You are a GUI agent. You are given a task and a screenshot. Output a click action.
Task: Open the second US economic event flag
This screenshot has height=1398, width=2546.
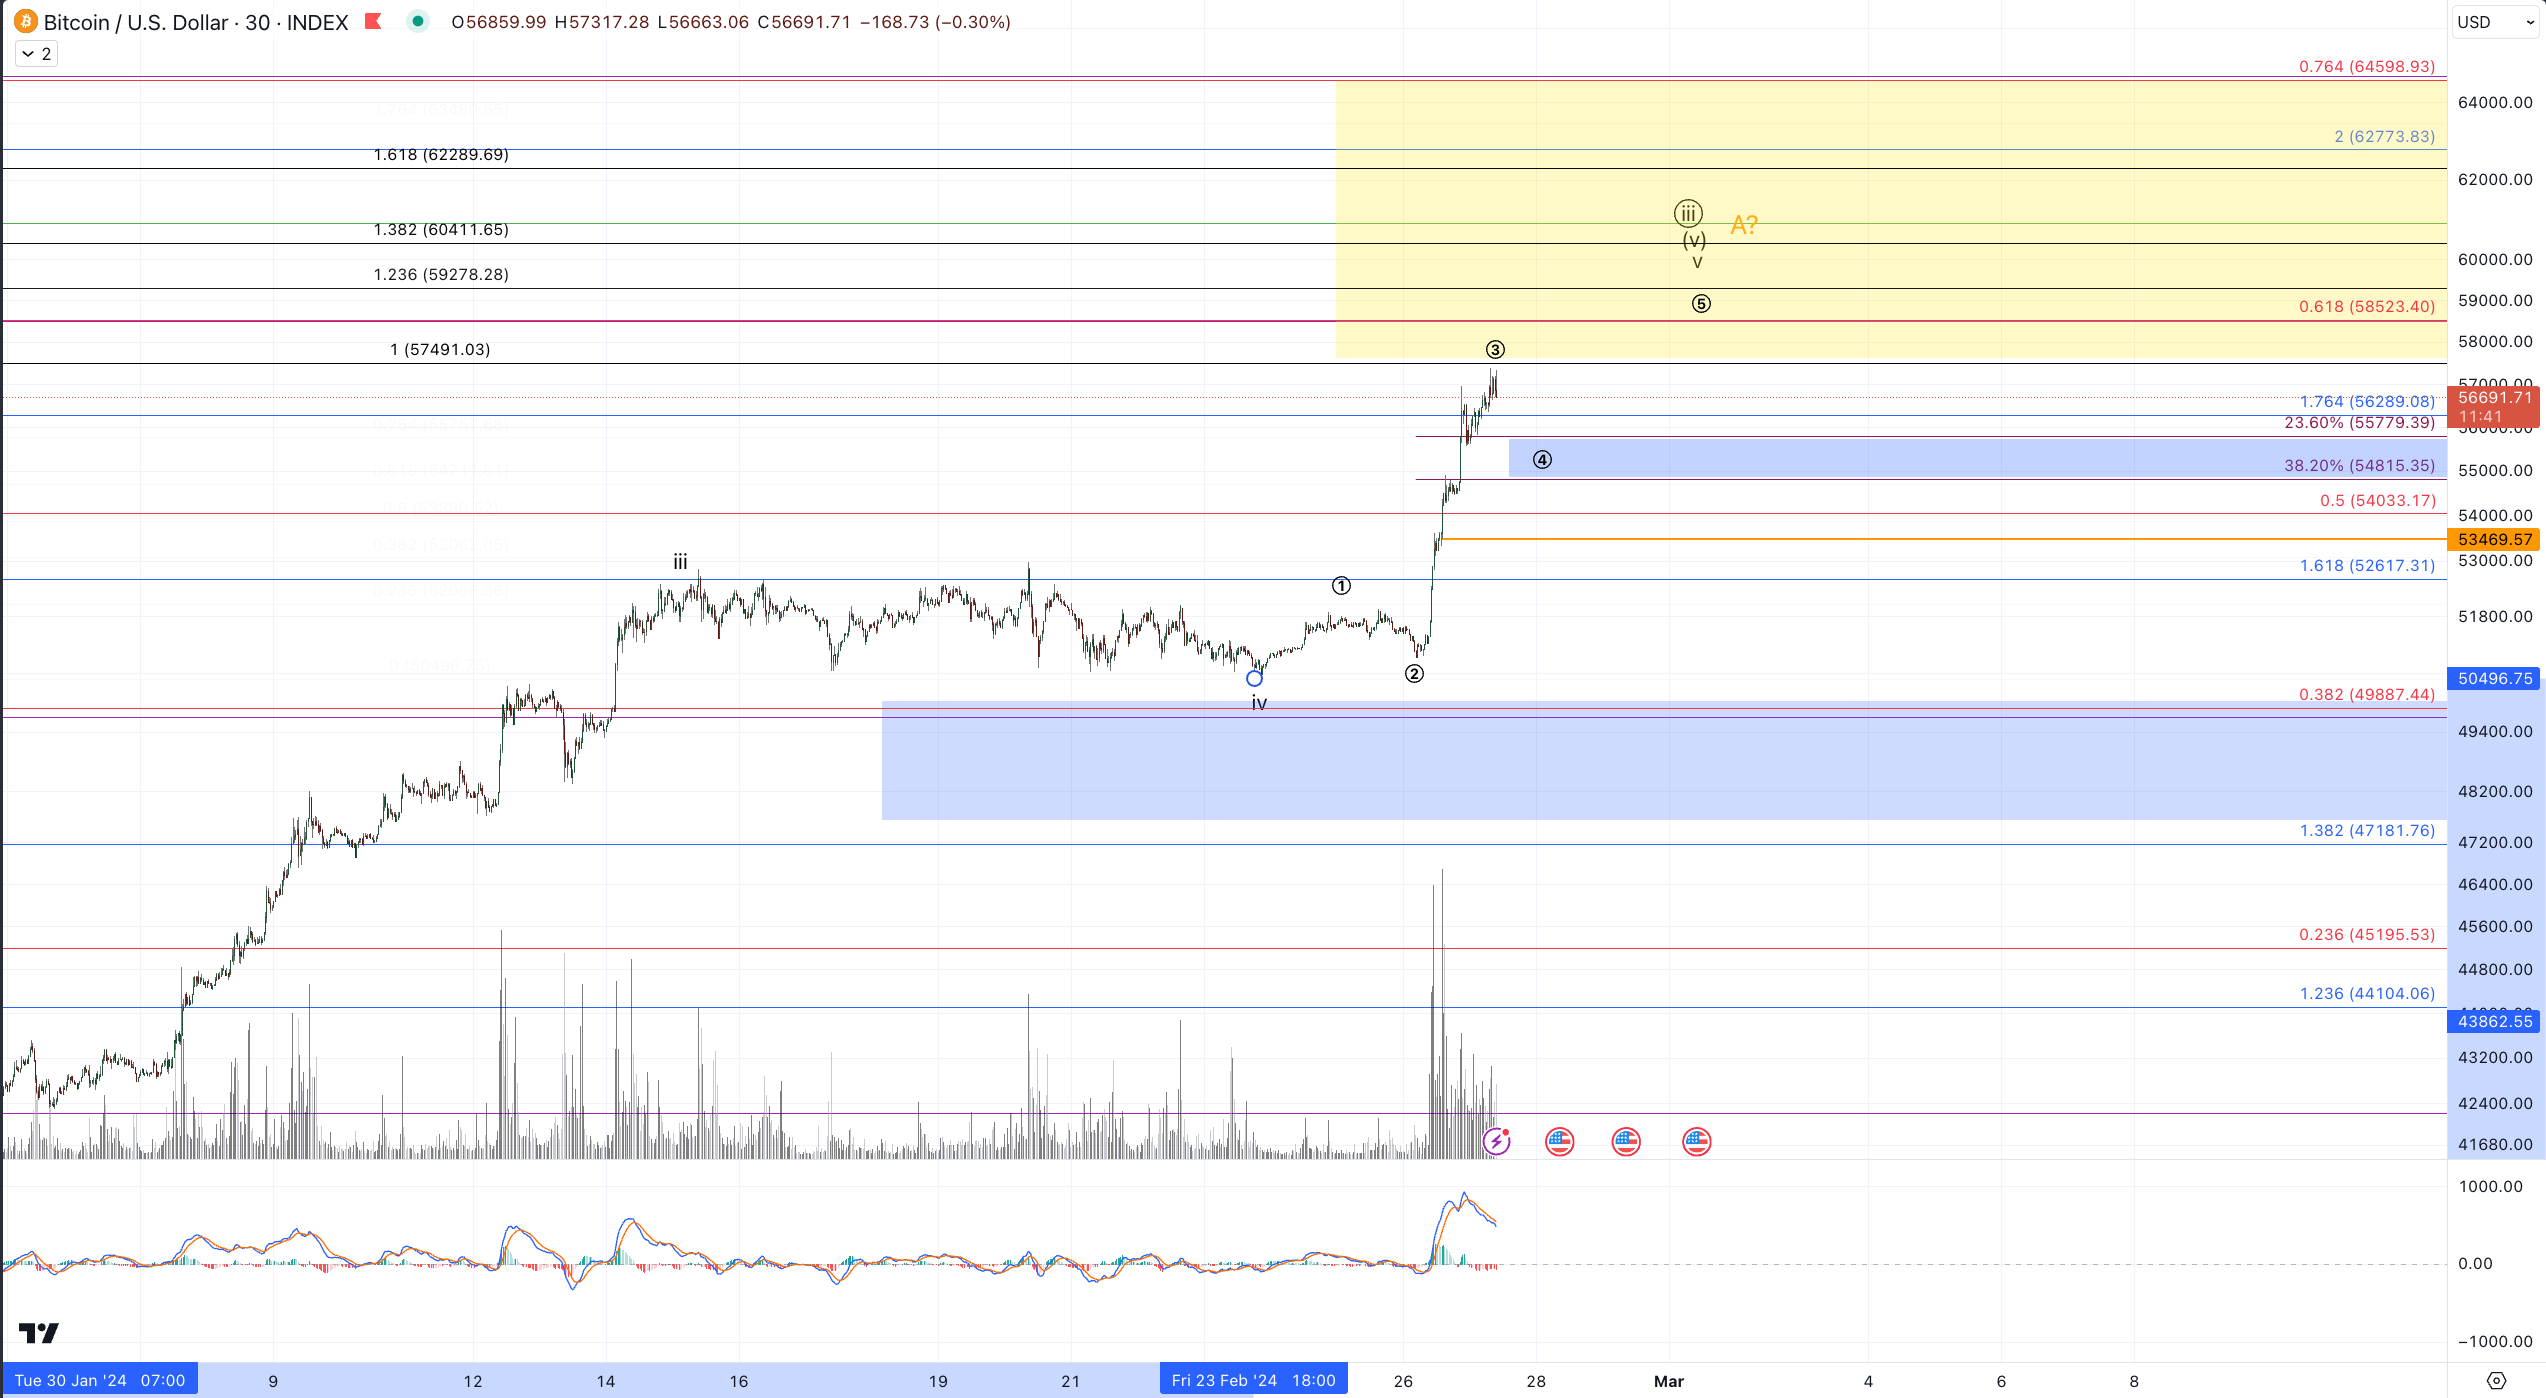(x=1626, y=1141)
